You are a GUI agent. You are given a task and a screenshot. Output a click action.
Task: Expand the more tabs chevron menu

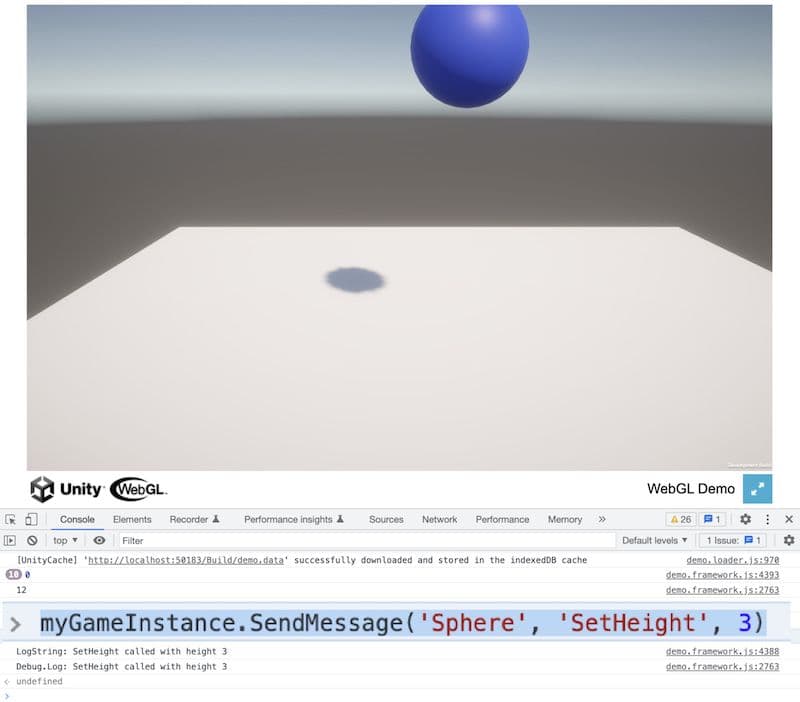tap(601, 519)
